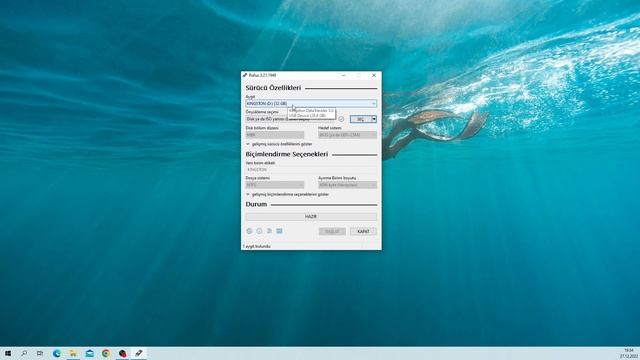Open File Explorer from the taskbar
Screen dimensions: 640x360
pos(73,353)
